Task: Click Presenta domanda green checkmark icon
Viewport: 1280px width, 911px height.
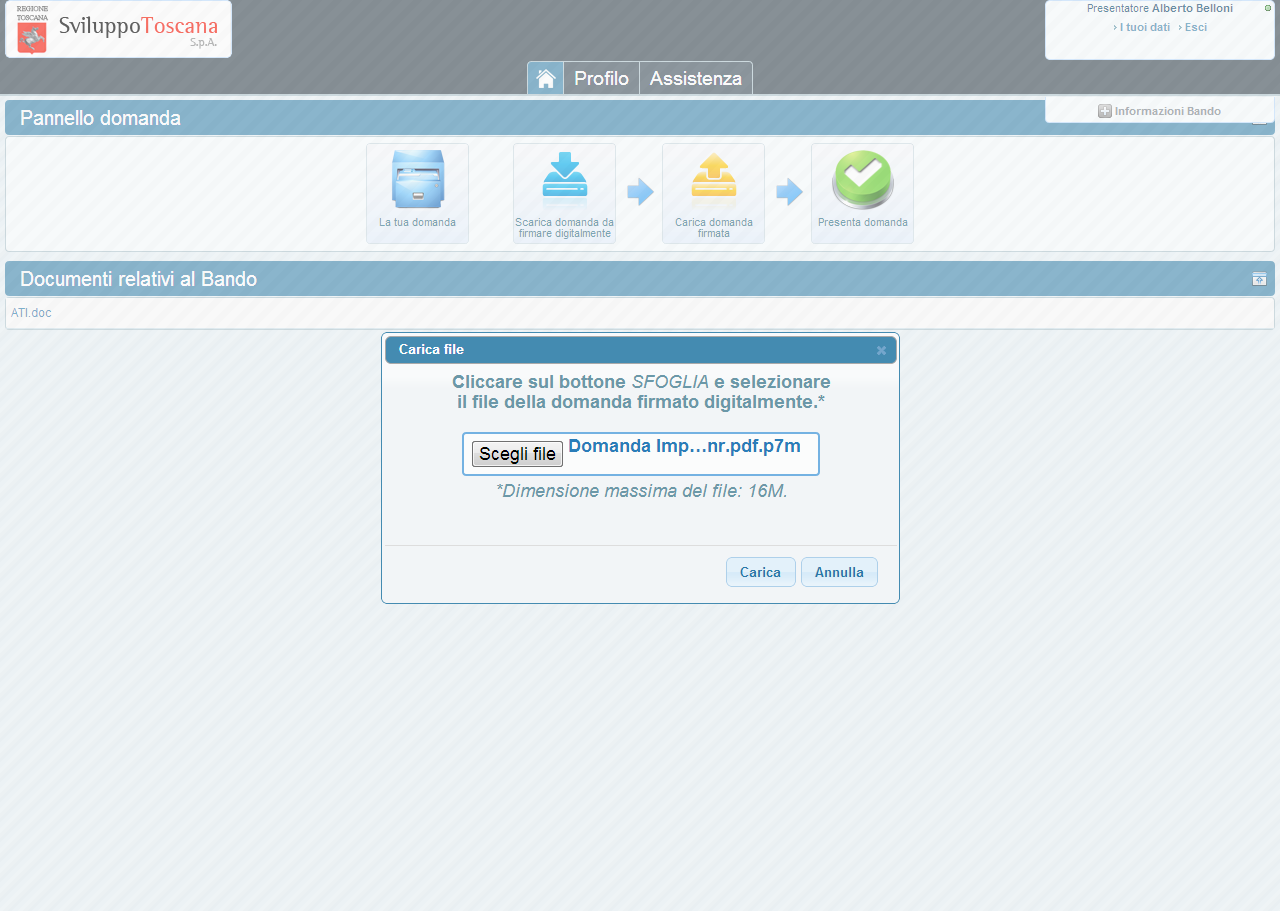Action: click(862, 193)
